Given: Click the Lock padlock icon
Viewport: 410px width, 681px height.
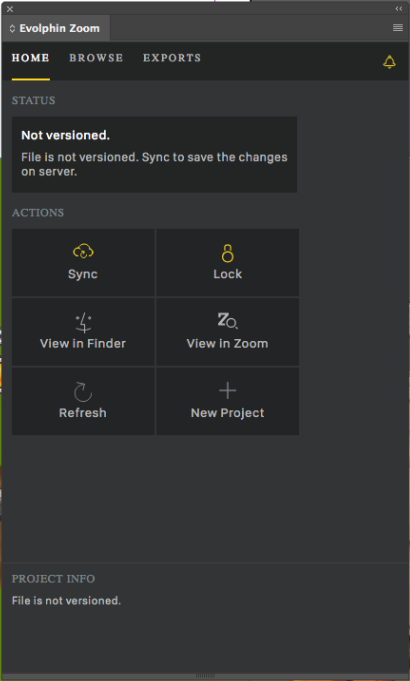Looking at the screenshot, I should [x=228, y=253].
